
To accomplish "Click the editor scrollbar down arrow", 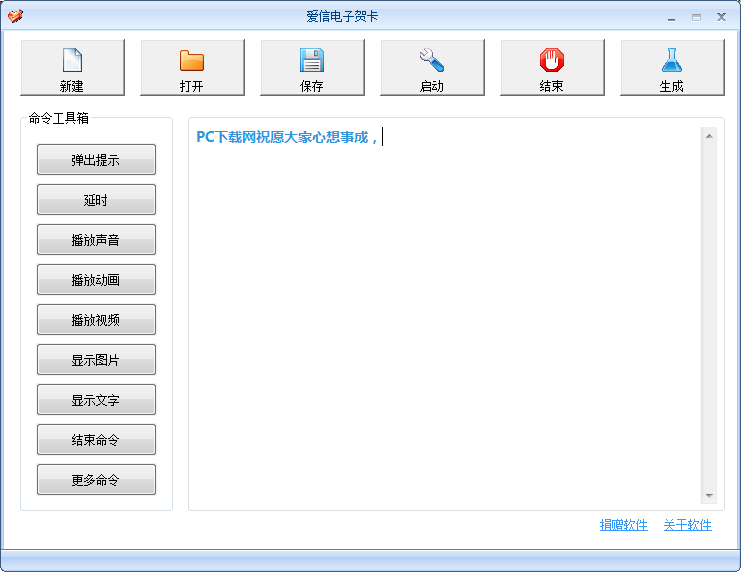I will click(x=709, y=495).
